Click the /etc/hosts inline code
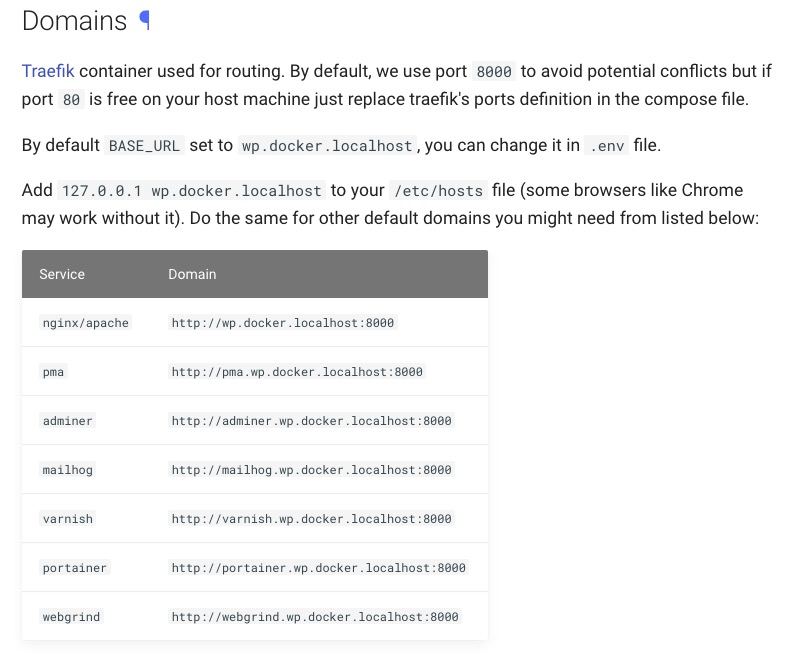This screenshot has width=805, height=660. pyautogui.click(x=438, y=191)
